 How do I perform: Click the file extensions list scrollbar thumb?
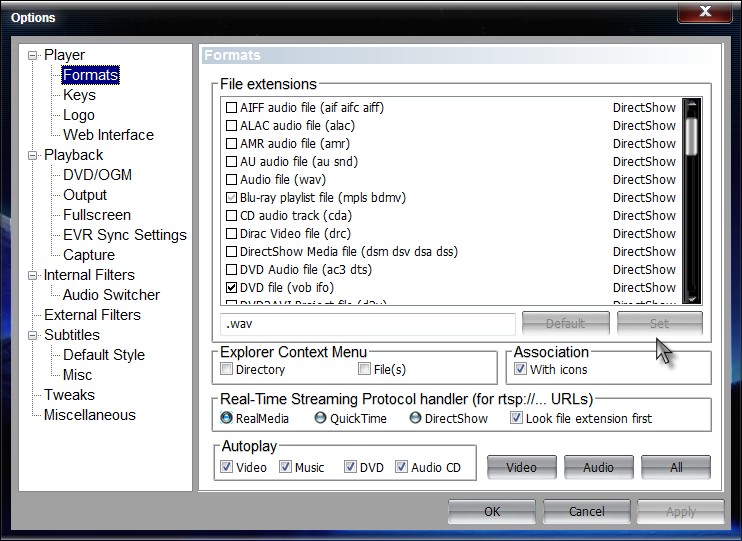click(x=691, y=135)
